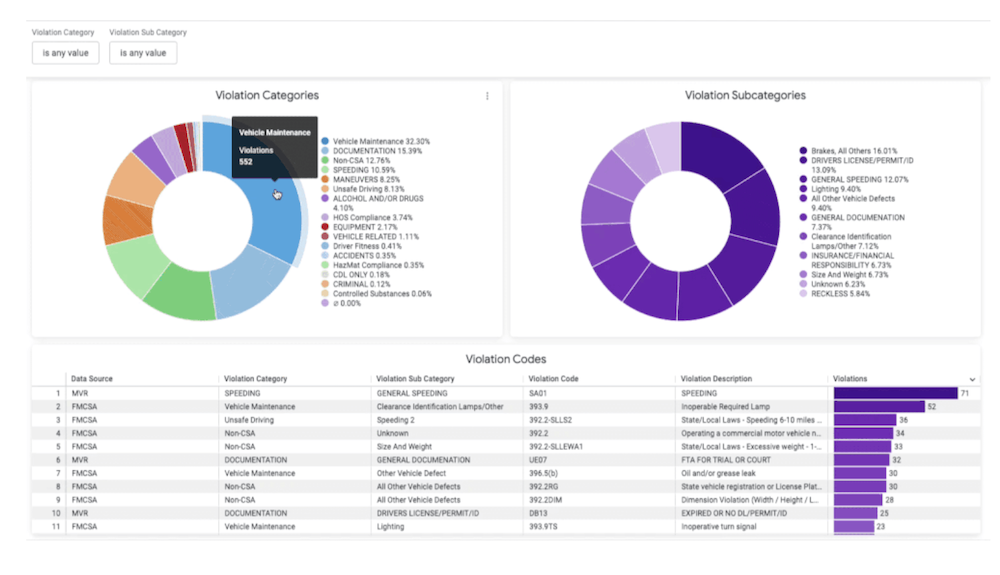
Task: Select the 392.2-SLLS2 violation code cell
Action: pos(598,420)
